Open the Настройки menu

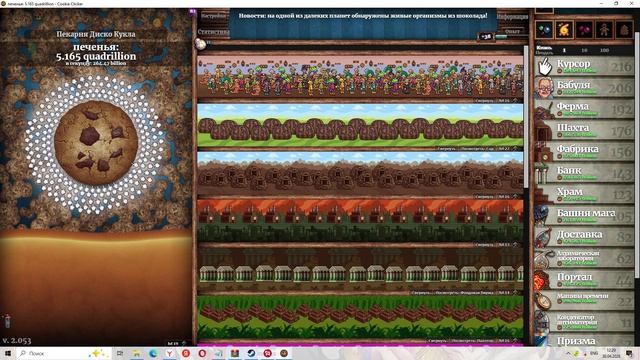click(x=213, y=16)
